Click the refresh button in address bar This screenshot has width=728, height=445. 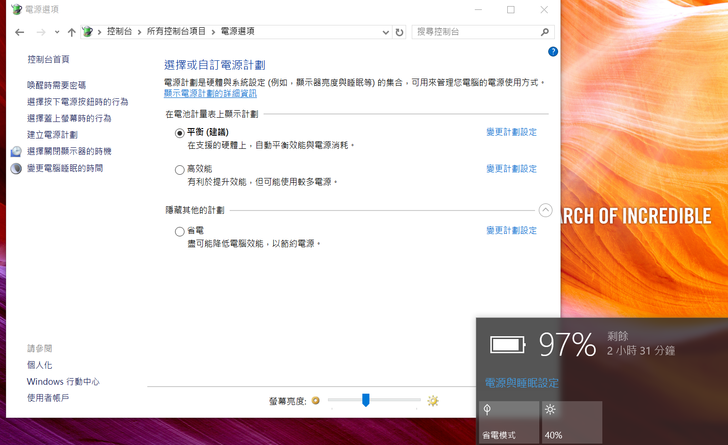pyautogui.click(x=399, y=32)
